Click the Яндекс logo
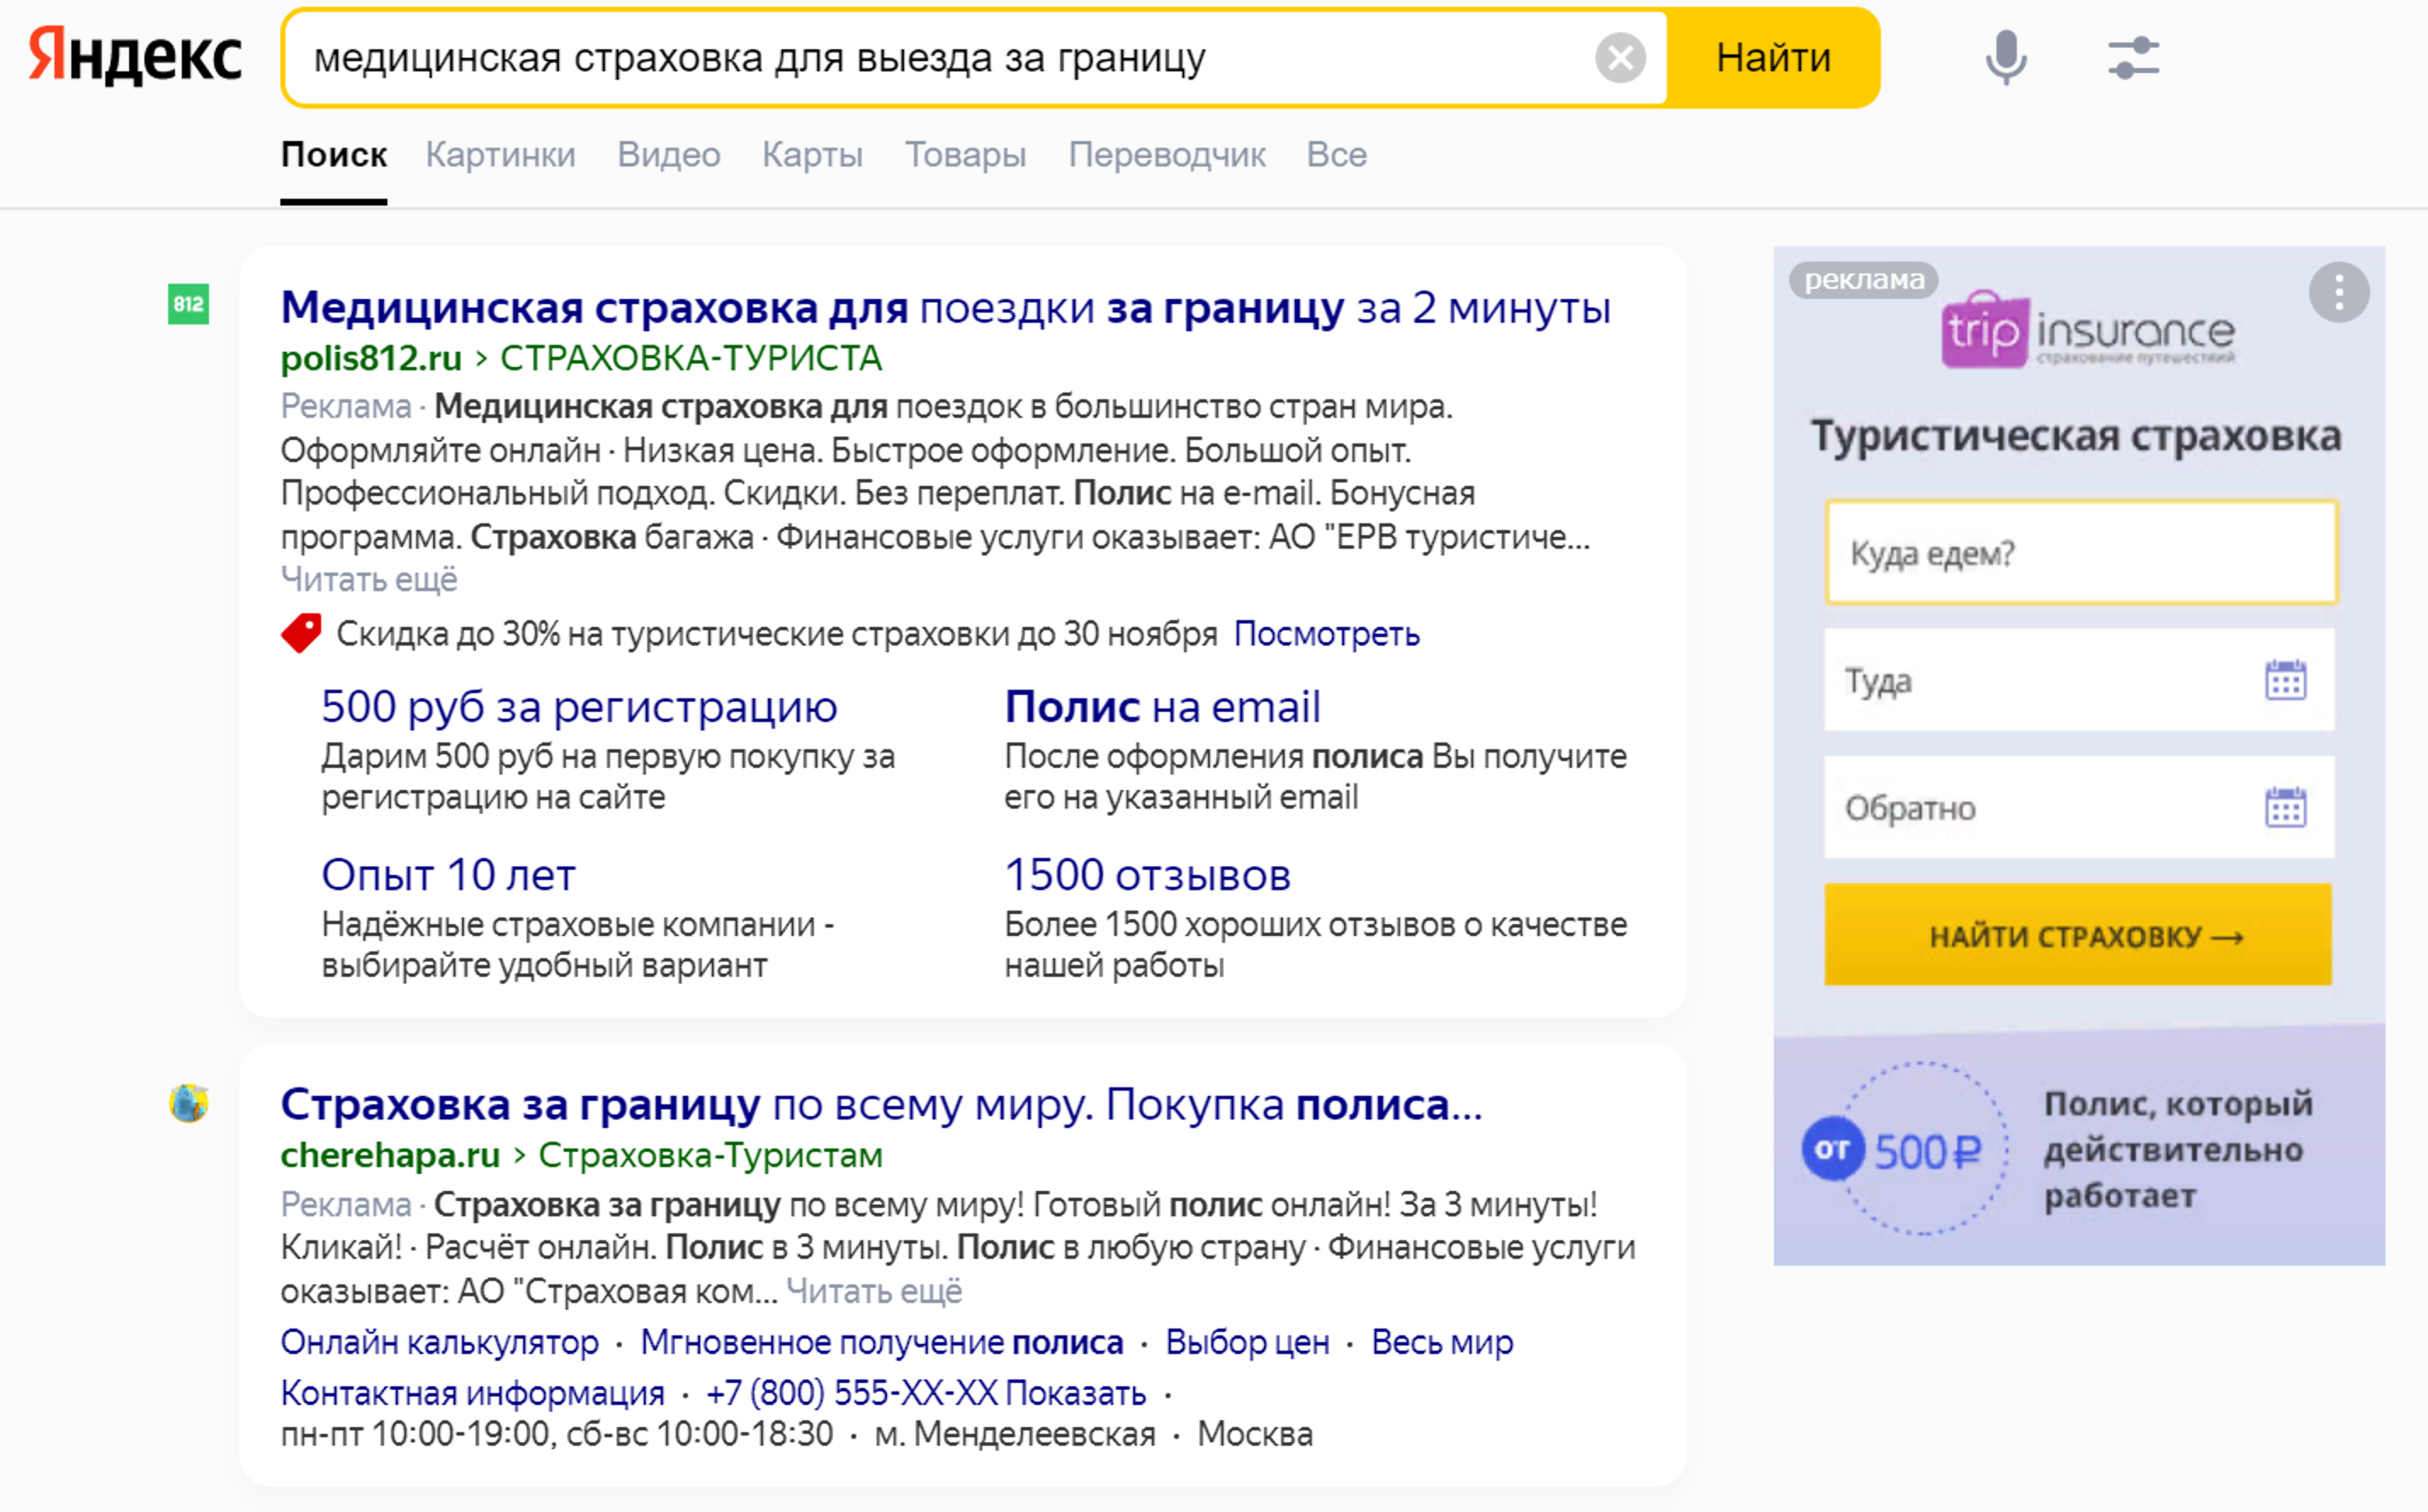 (x=135, y=57)
